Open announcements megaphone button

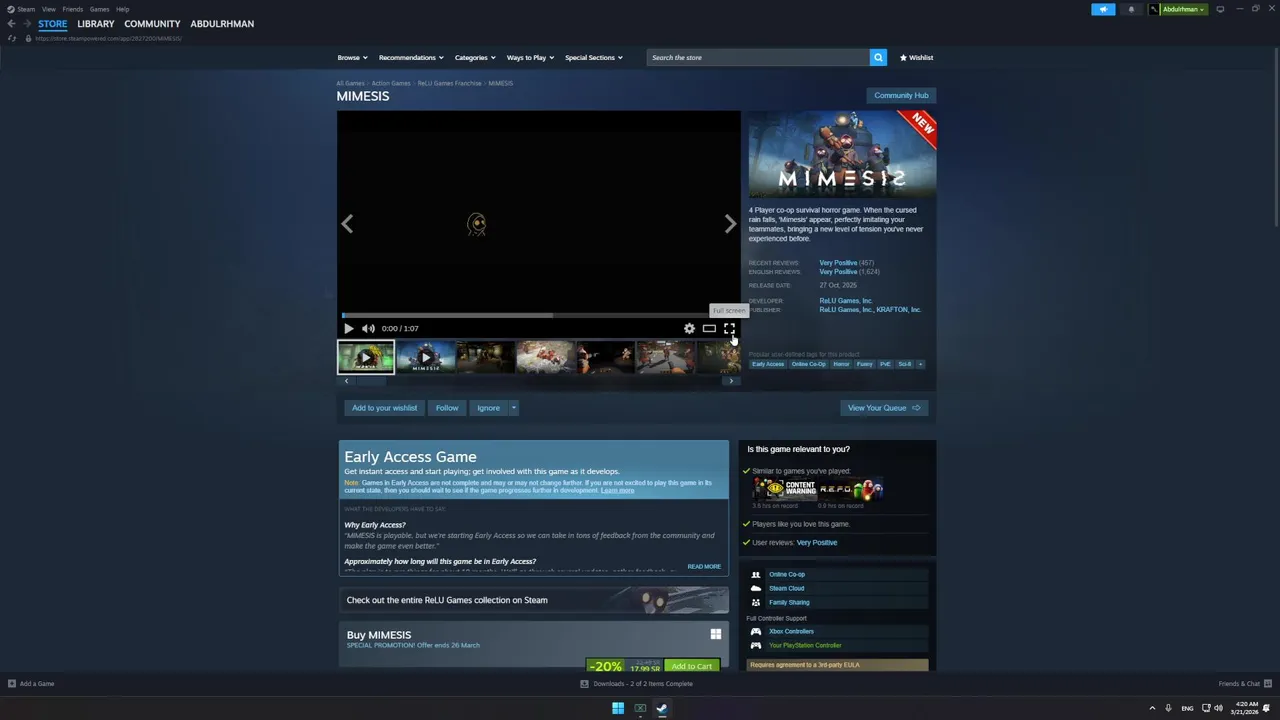[x=1103, y=9]
